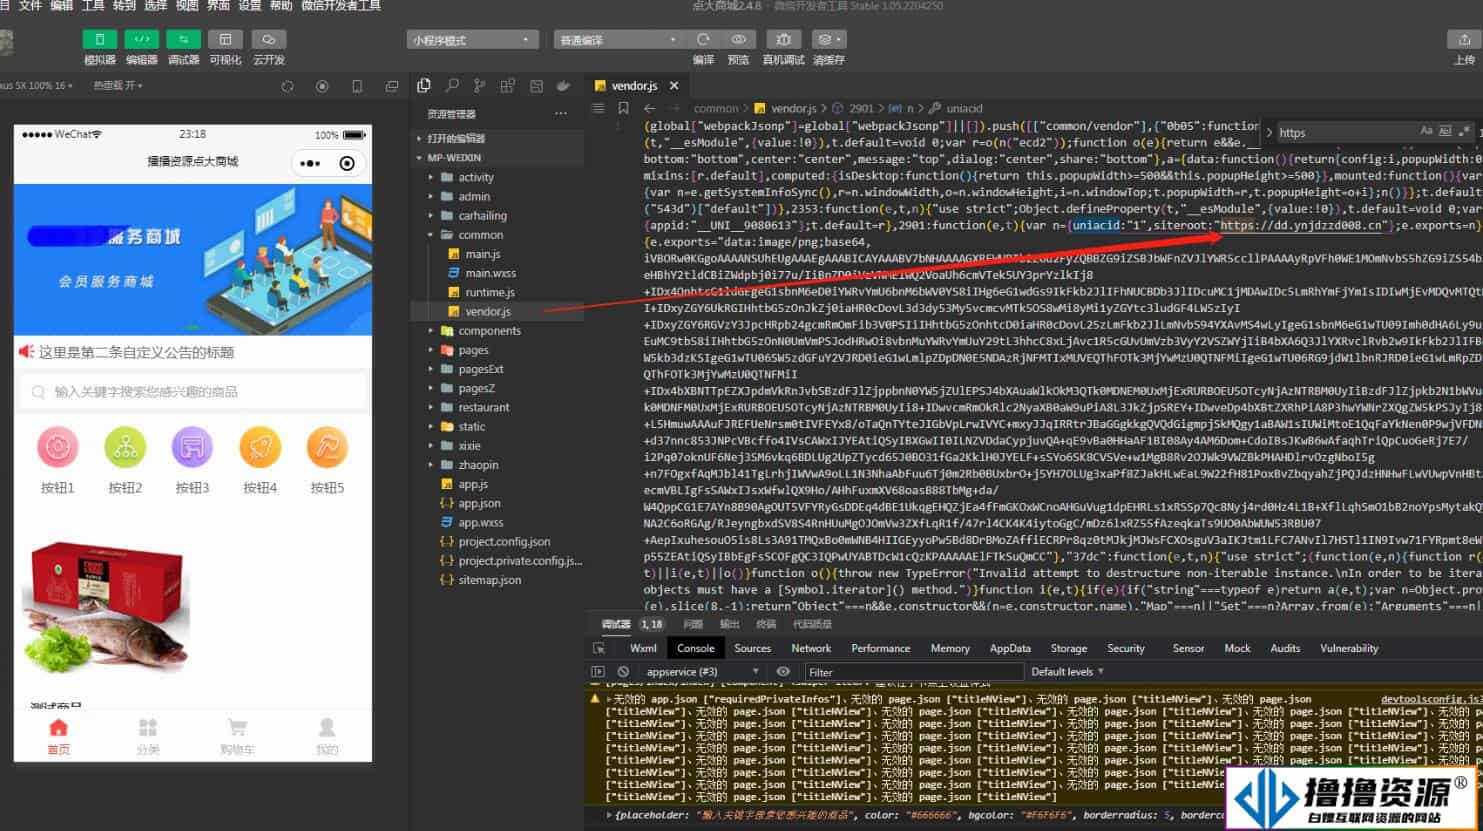Click the save-style icon in editor sidebar row

[536, 86]
